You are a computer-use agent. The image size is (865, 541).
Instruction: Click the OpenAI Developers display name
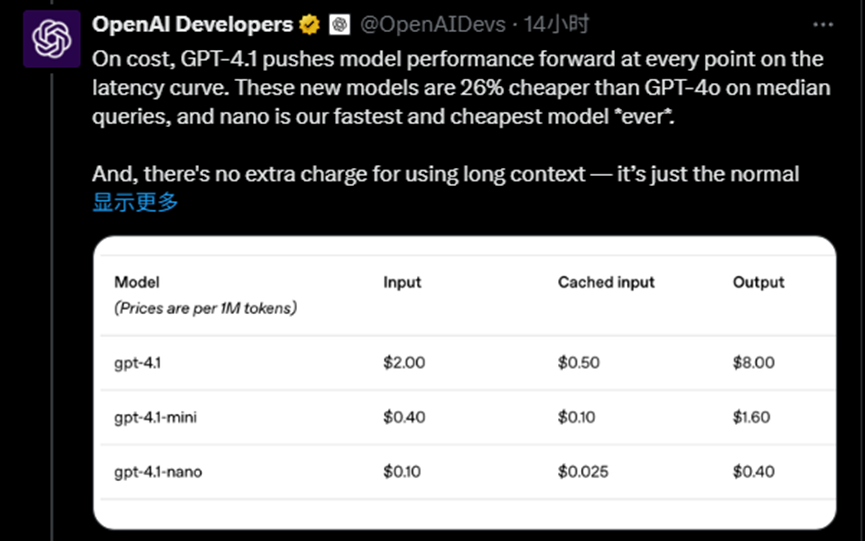point(192,24)
